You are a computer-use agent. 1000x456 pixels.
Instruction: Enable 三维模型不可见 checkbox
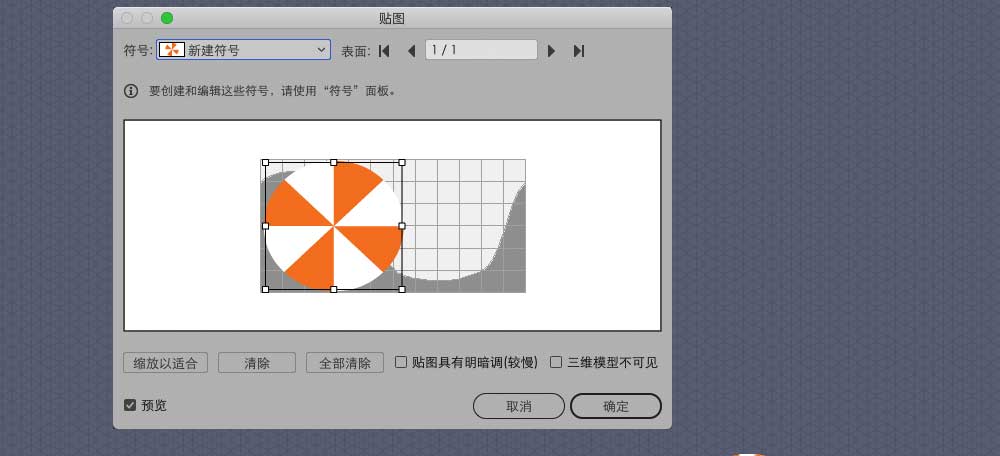click(556, 362)
